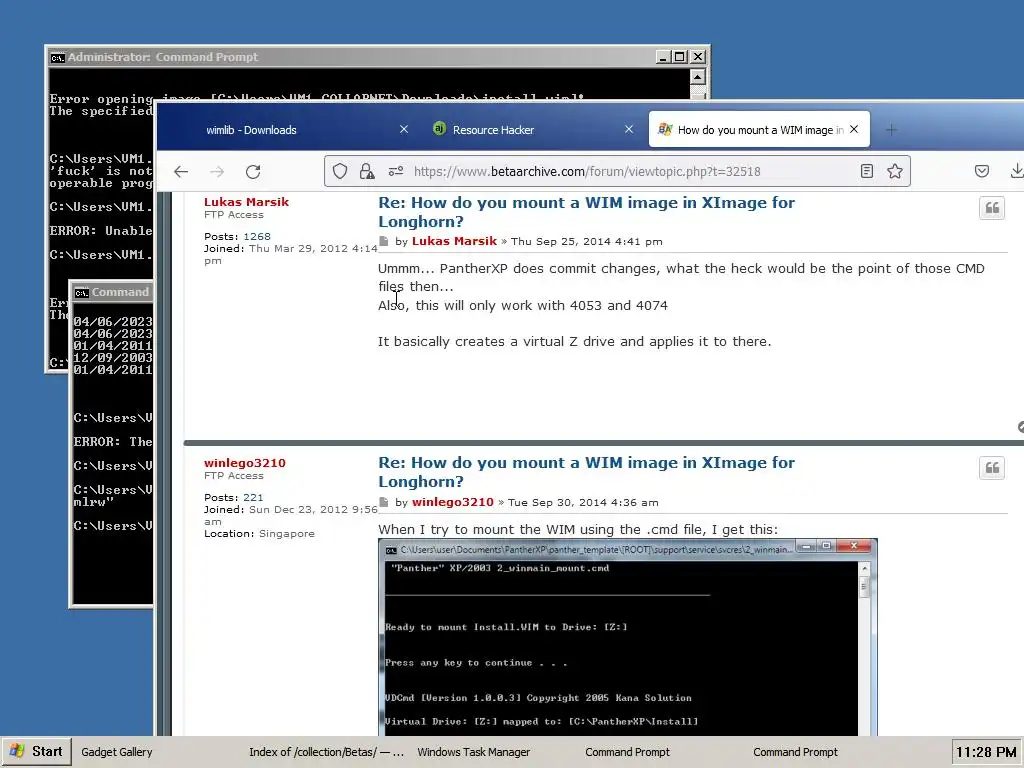Focus Administrator: Command Prompt title bar
This screenshot has height=768, width=1024.
click(351, 57)
